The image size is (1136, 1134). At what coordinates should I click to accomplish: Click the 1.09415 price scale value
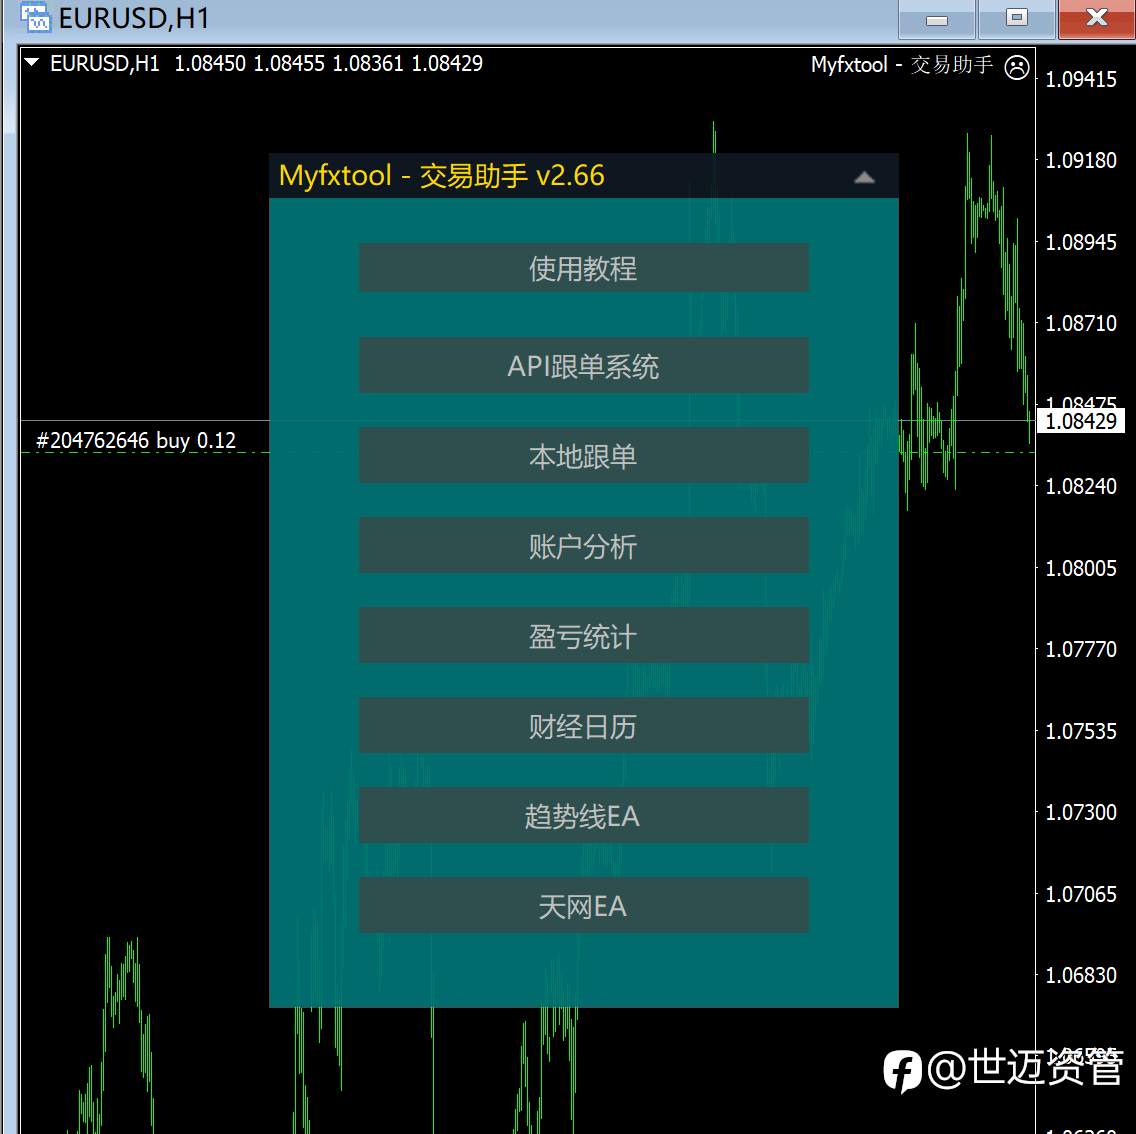[1081, 79]
